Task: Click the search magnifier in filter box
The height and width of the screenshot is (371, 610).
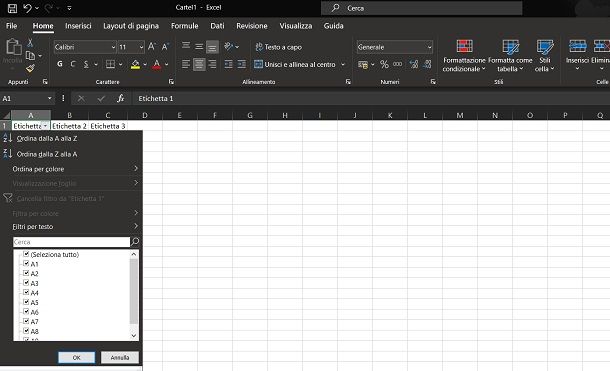Action: pyautogui.click(x=135, y=242)
